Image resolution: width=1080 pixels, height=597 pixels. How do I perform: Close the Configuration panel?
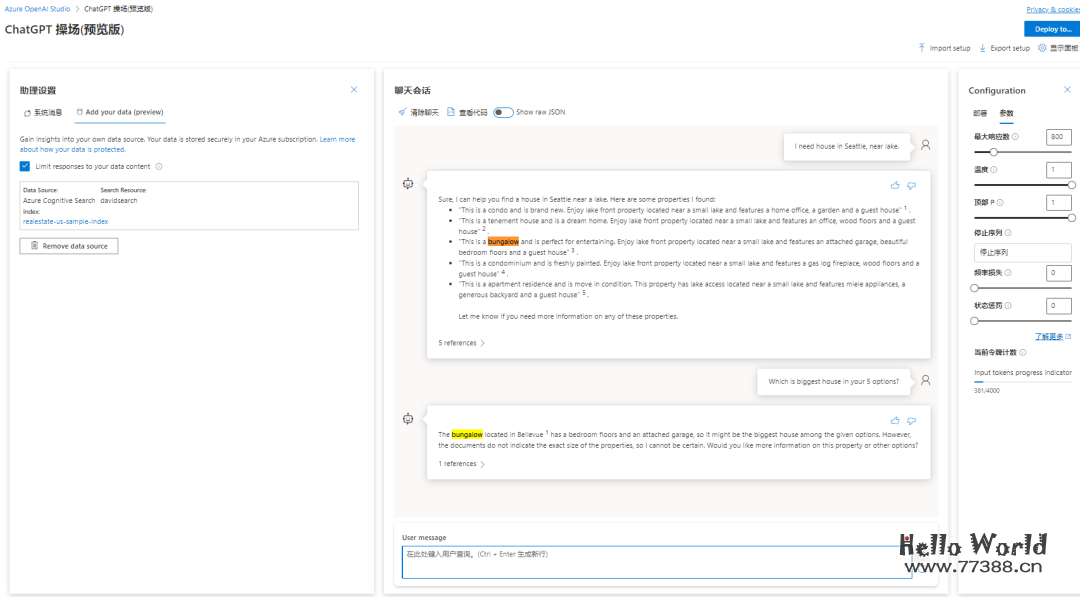coord(1067,90)
